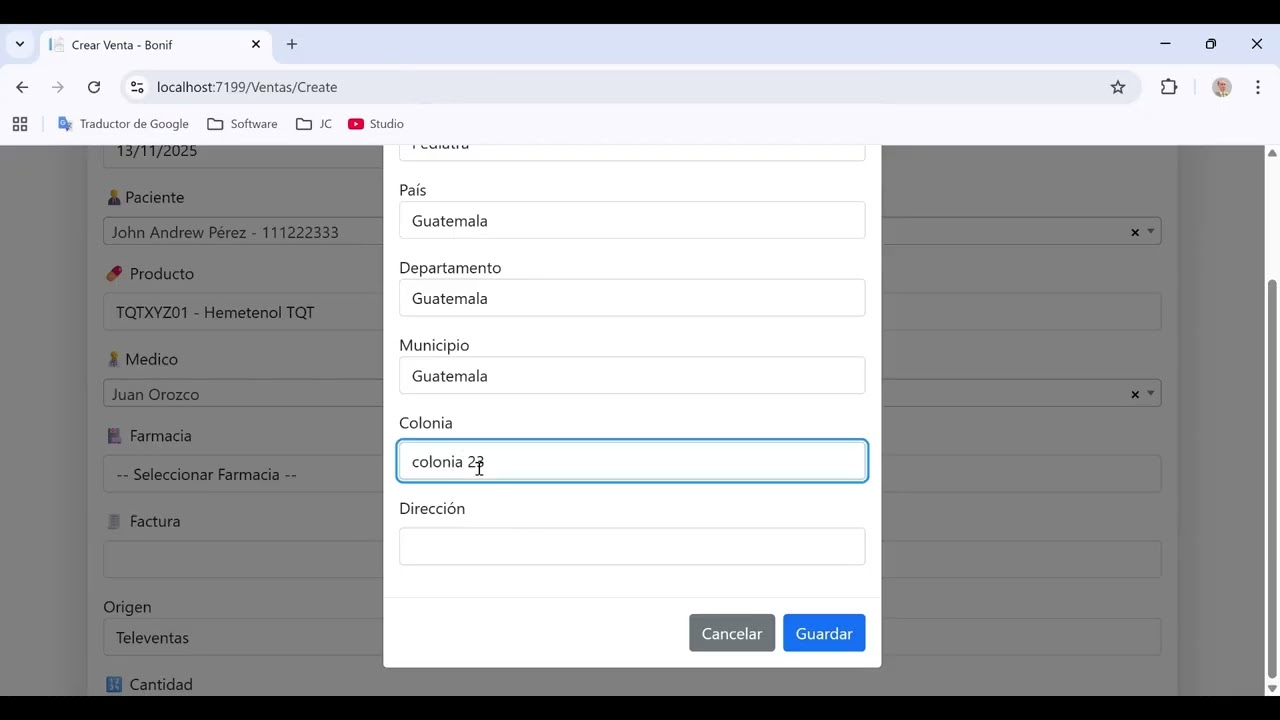Open the tab search dropdown arrow
The image size is (1280, 720).
[19, 44]
